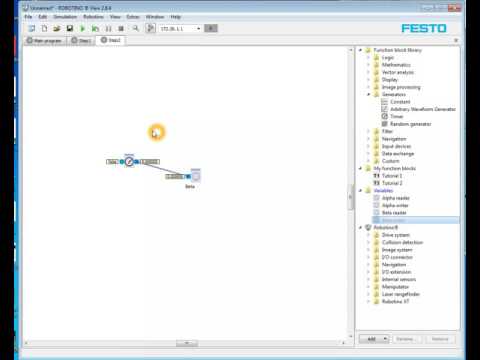Open the Help menu
The height and width of the screenshot is (360, 480).
[176, 17]
